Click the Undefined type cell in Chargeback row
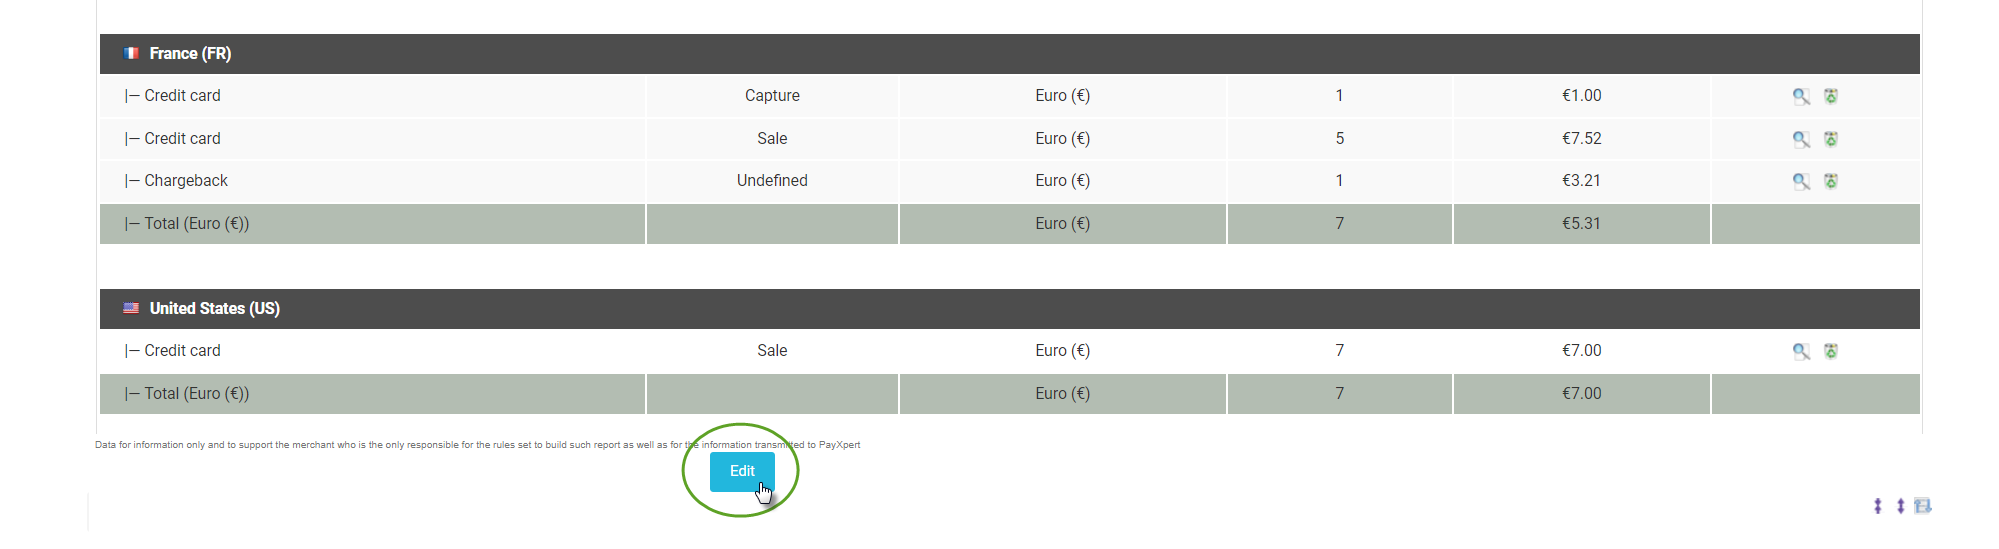This screenshot has height=549, width=1999. click(x=772, y=181)
